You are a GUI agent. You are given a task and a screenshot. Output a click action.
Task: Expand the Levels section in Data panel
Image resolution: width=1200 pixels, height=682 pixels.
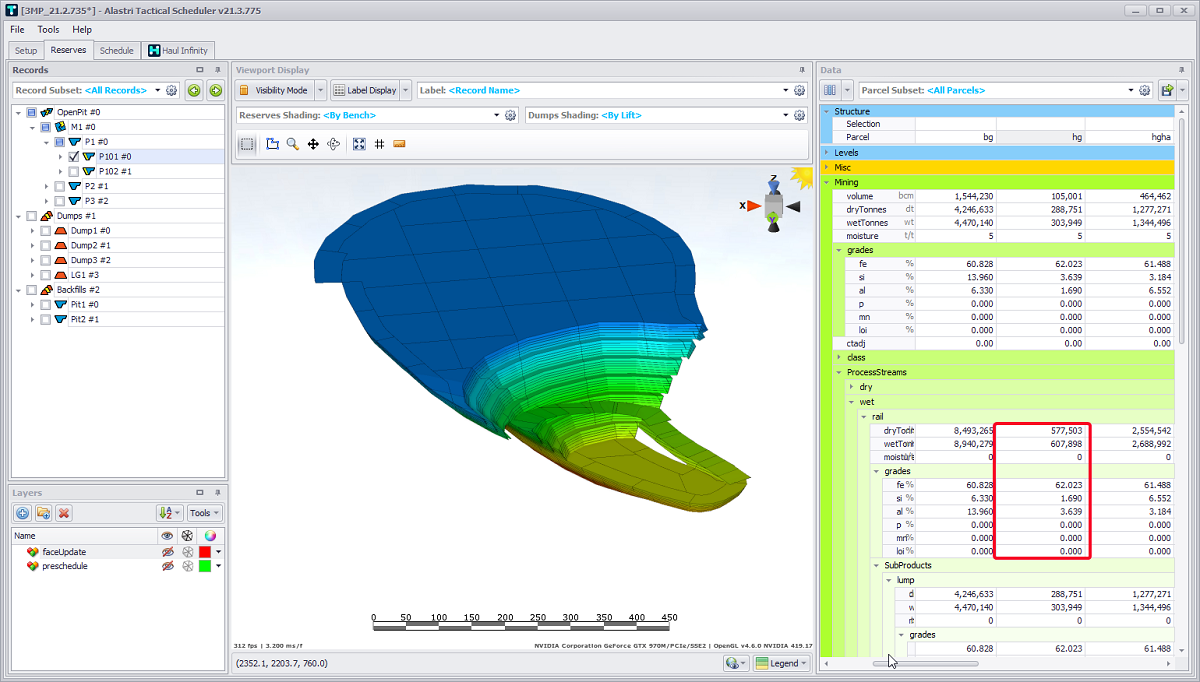826,153
